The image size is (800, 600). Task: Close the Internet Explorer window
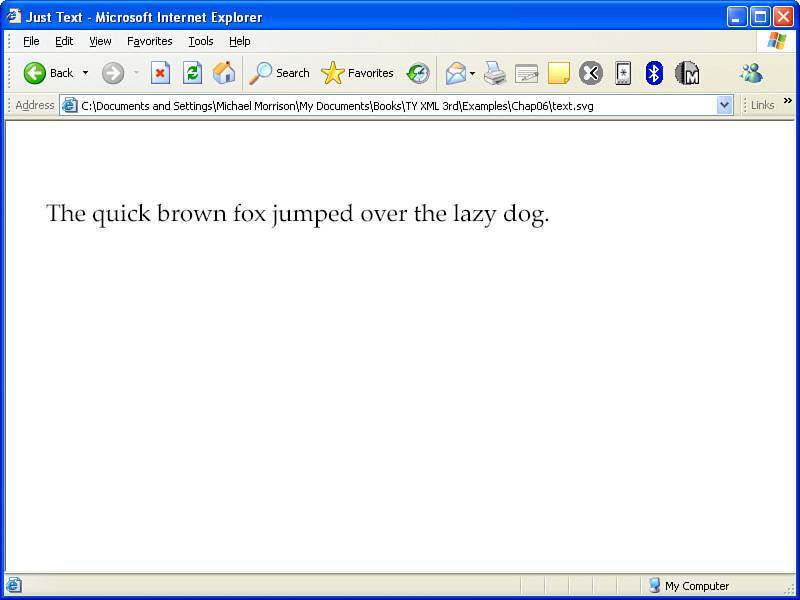pos(784,17)
